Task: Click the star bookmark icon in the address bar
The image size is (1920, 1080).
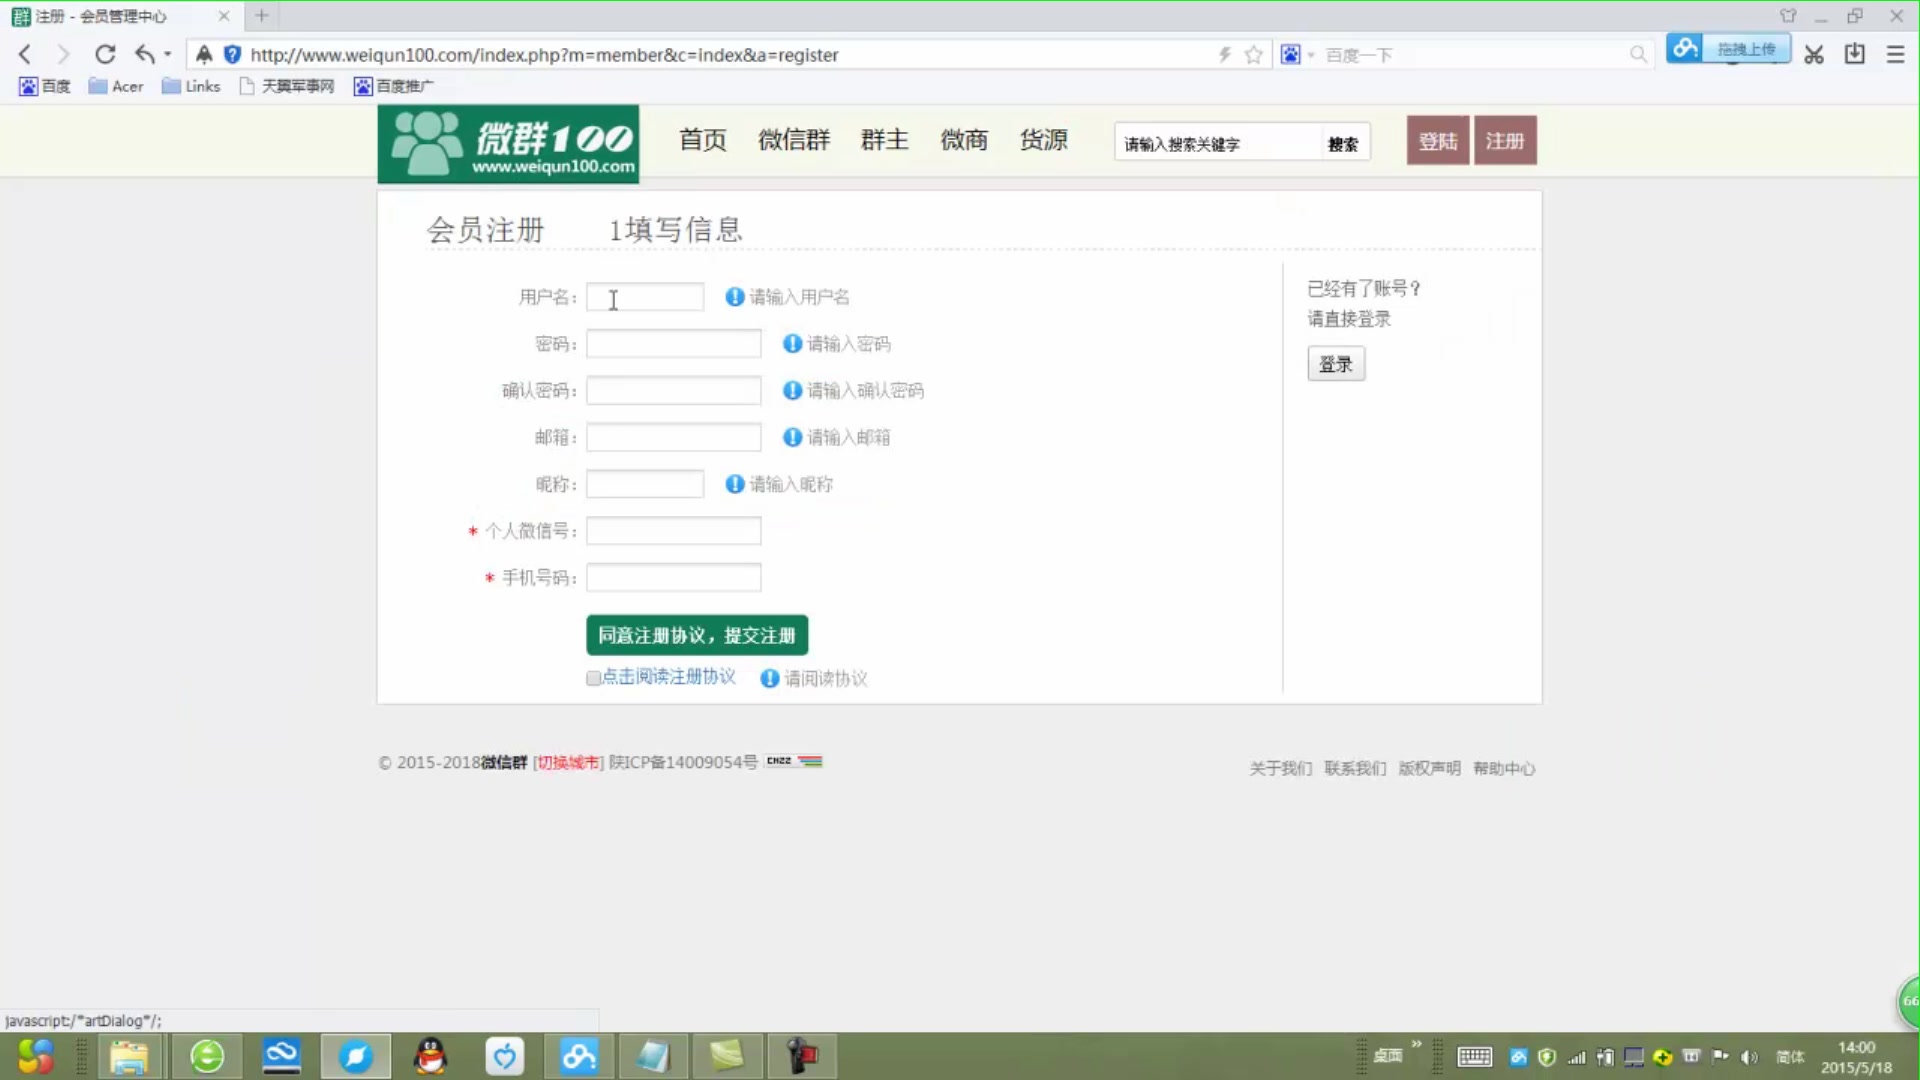Action: click(x=1254, y=55)
